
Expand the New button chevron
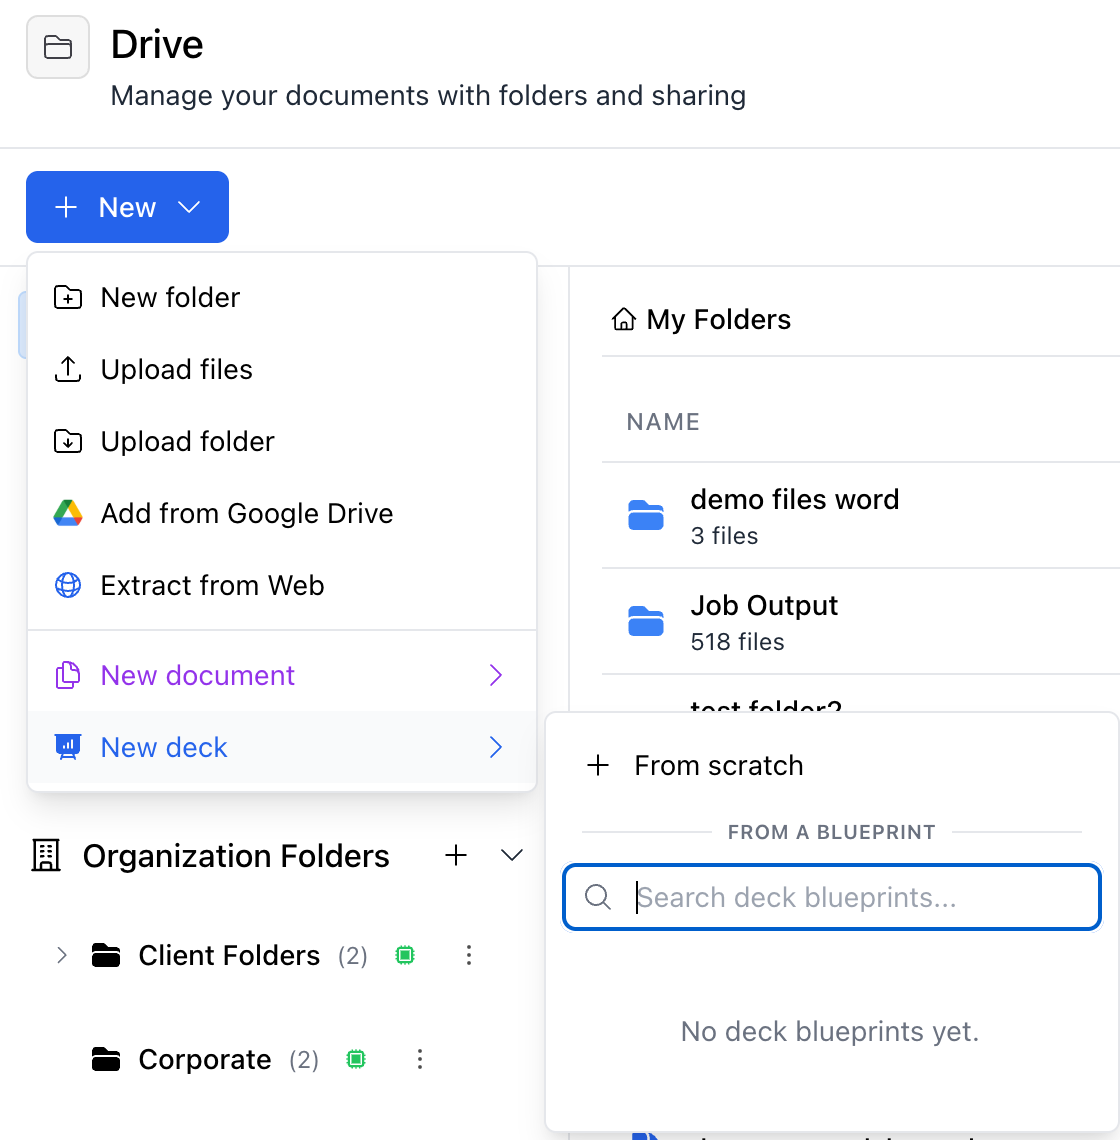[189, 208]
